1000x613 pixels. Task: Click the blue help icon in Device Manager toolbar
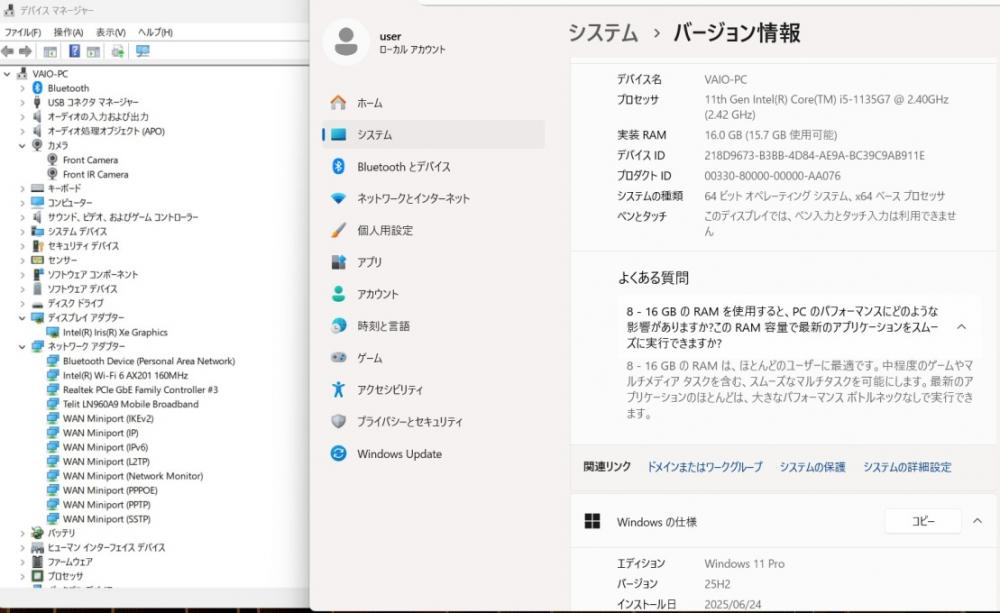75,51
